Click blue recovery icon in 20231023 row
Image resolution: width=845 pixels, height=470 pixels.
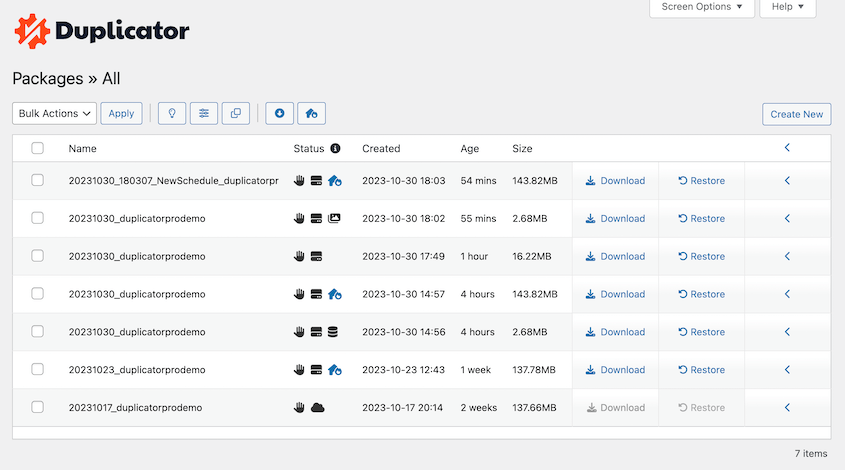pyautogui.click(x=335, y=370)
